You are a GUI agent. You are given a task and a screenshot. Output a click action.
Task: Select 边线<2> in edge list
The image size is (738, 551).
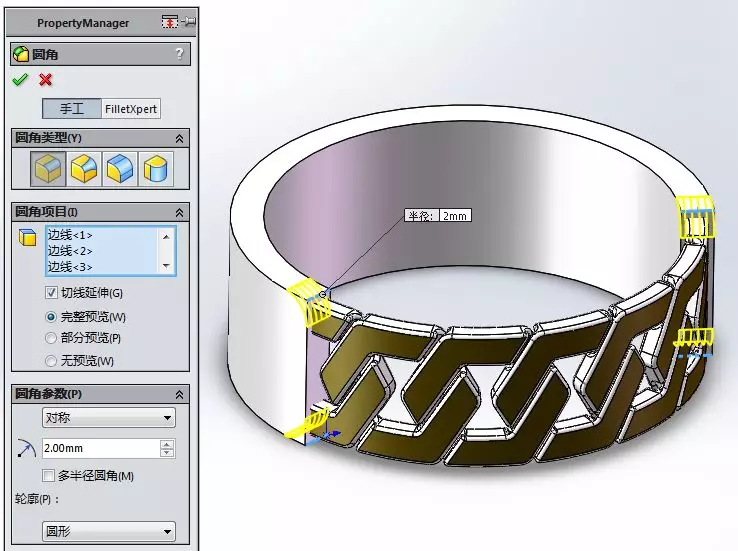click(70, 251)
